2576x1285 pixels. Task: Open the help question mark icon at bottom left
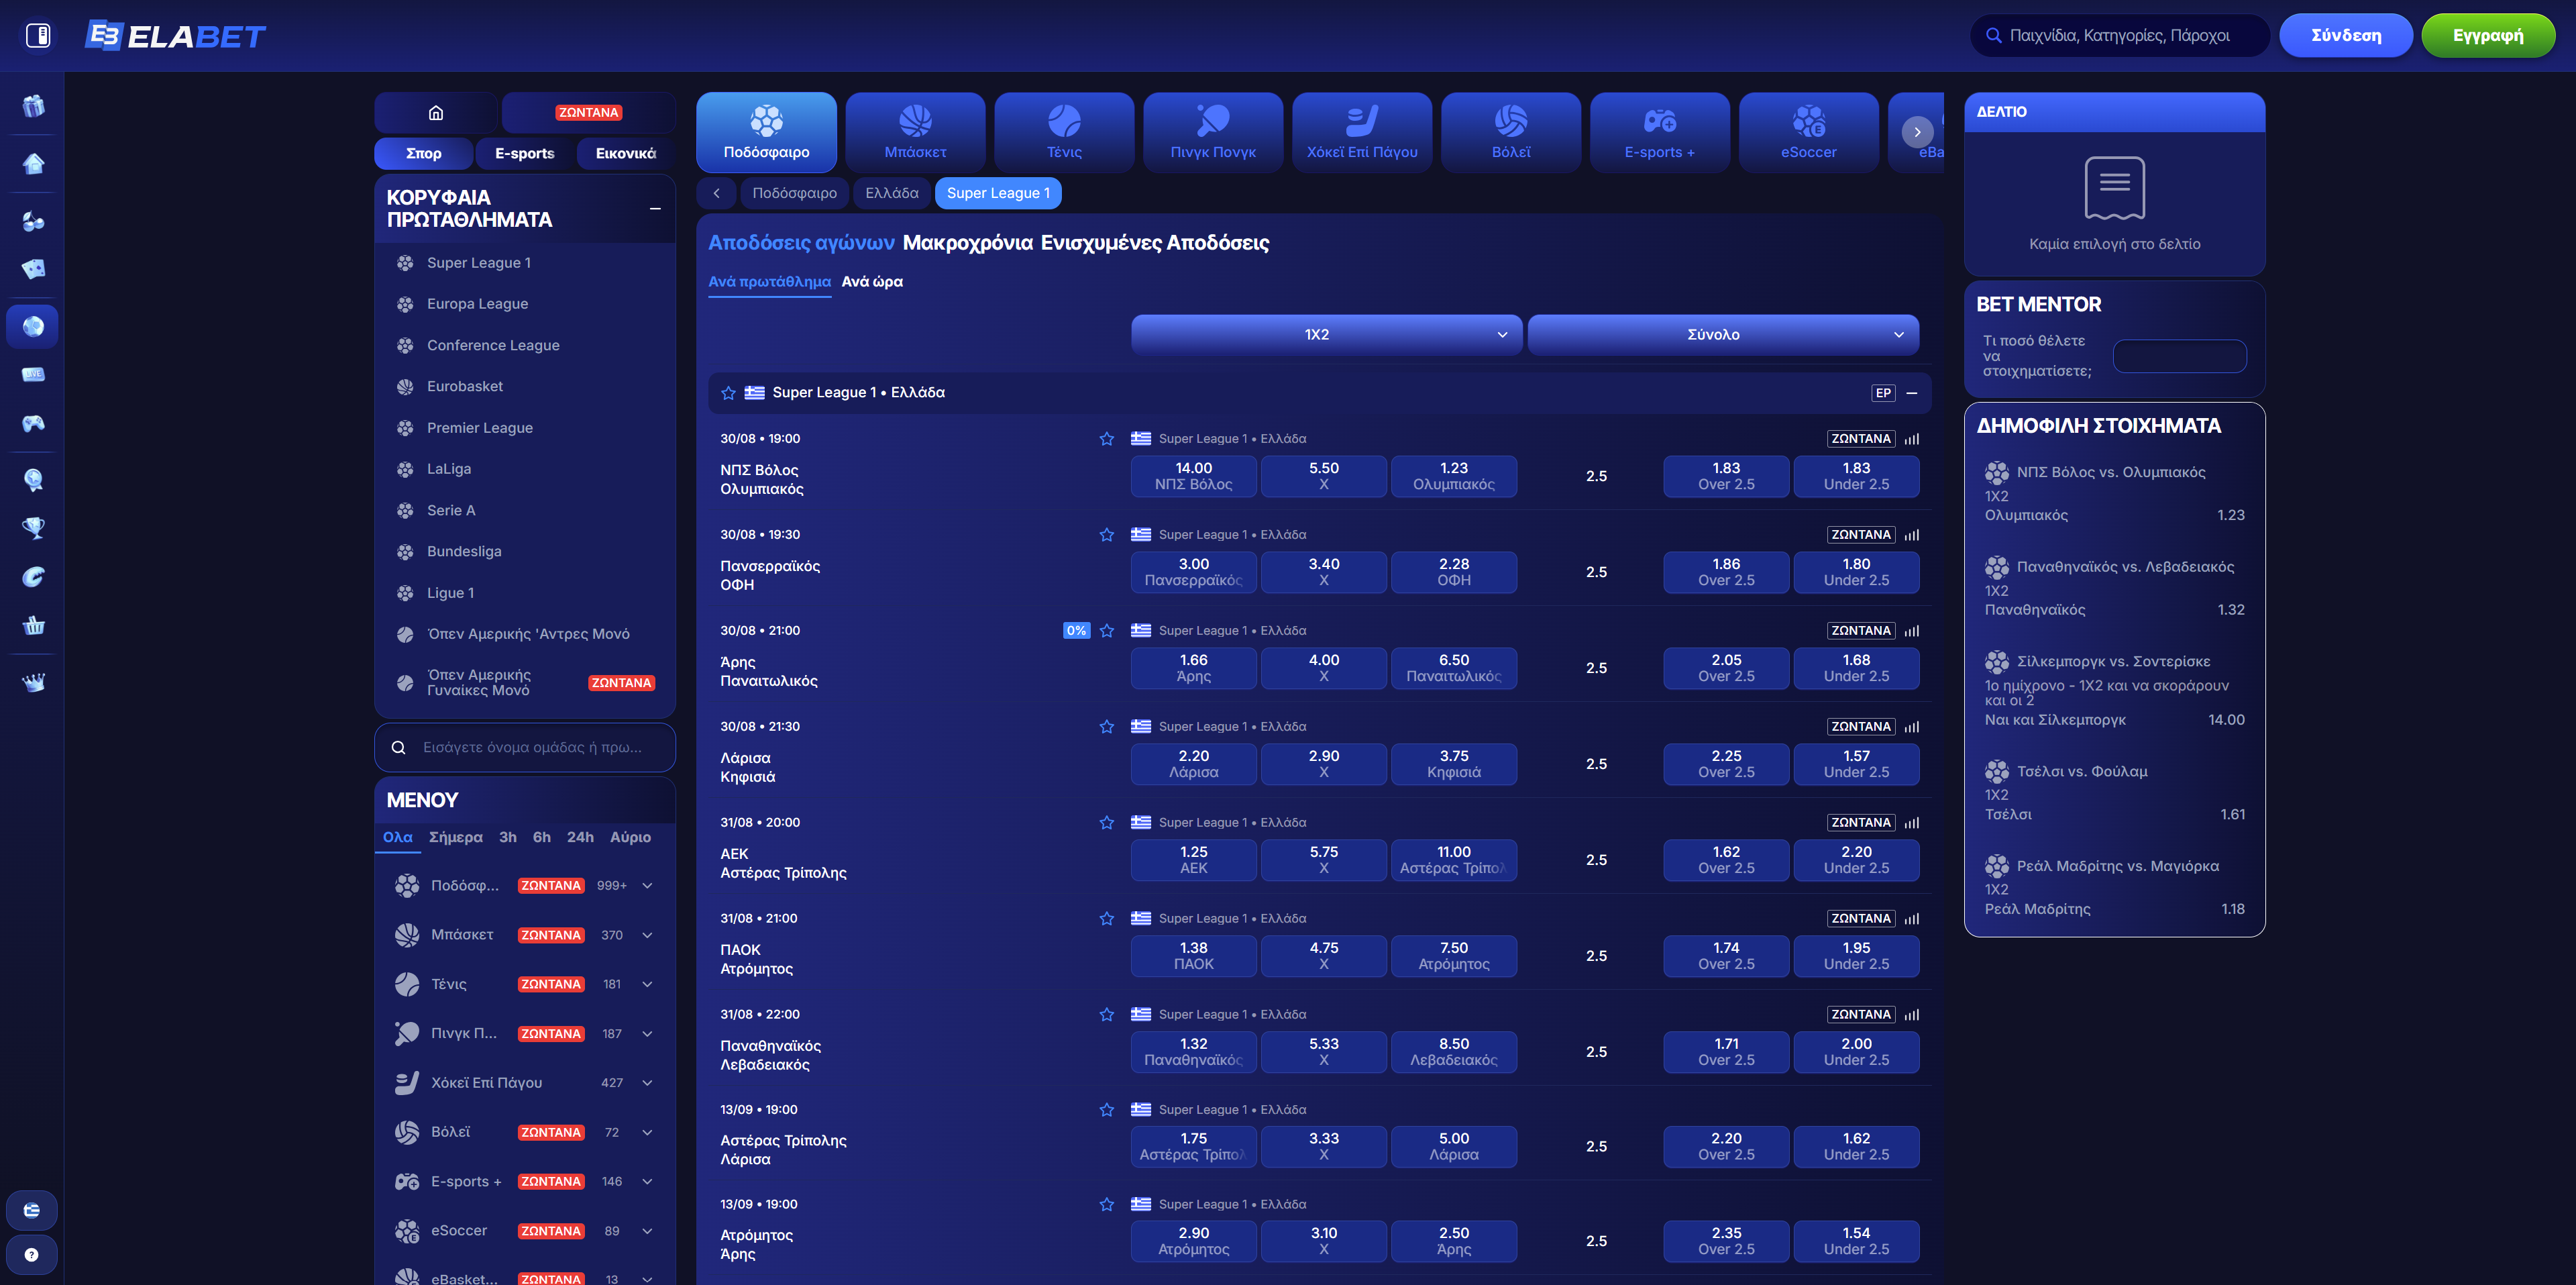coord(32,1254)
